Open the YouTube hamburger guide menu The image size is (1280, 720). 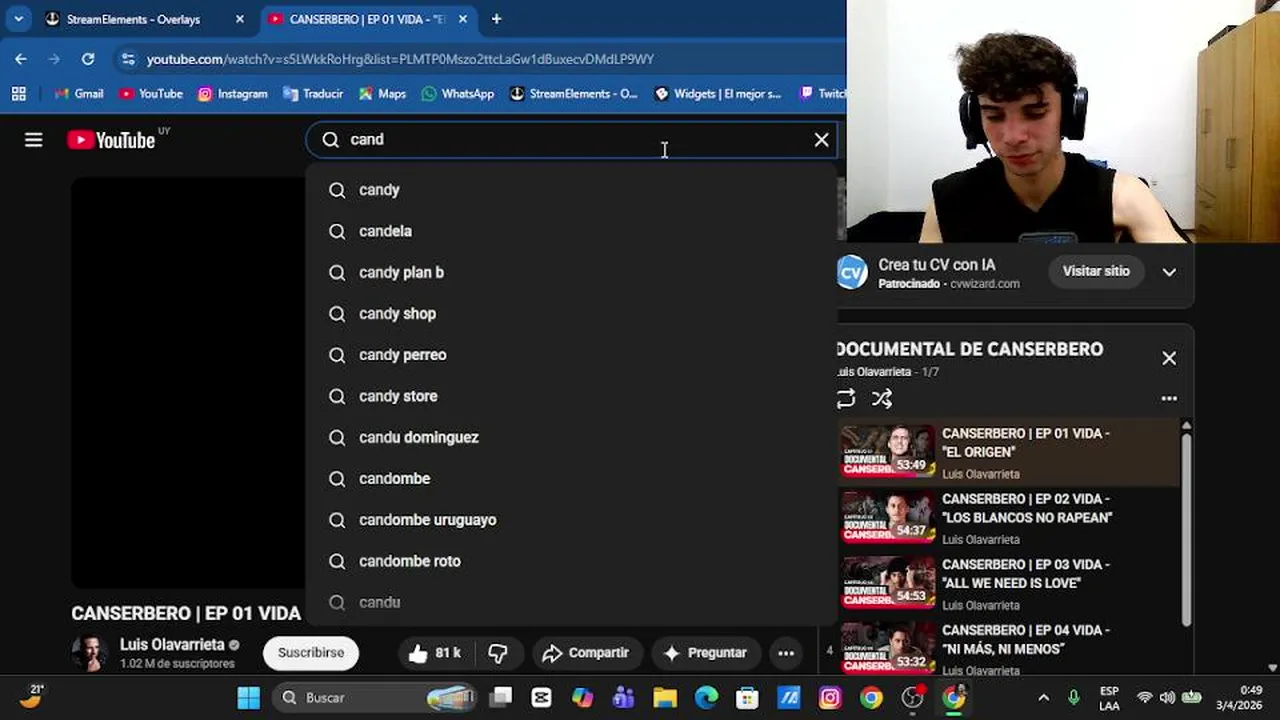[34, 140]
